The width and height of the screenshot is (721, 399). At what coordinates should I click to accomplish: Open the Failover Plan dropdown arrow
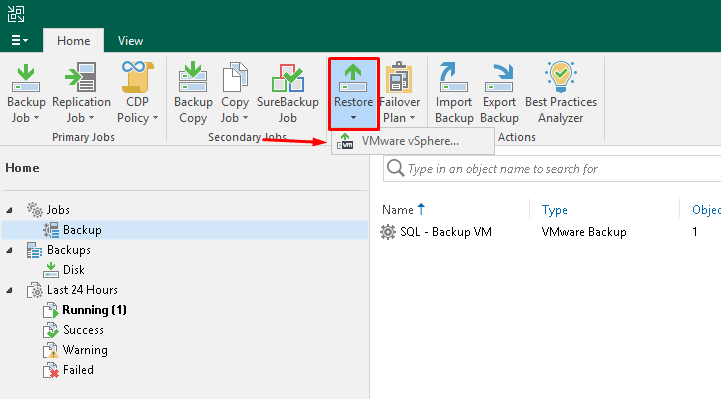412,118
